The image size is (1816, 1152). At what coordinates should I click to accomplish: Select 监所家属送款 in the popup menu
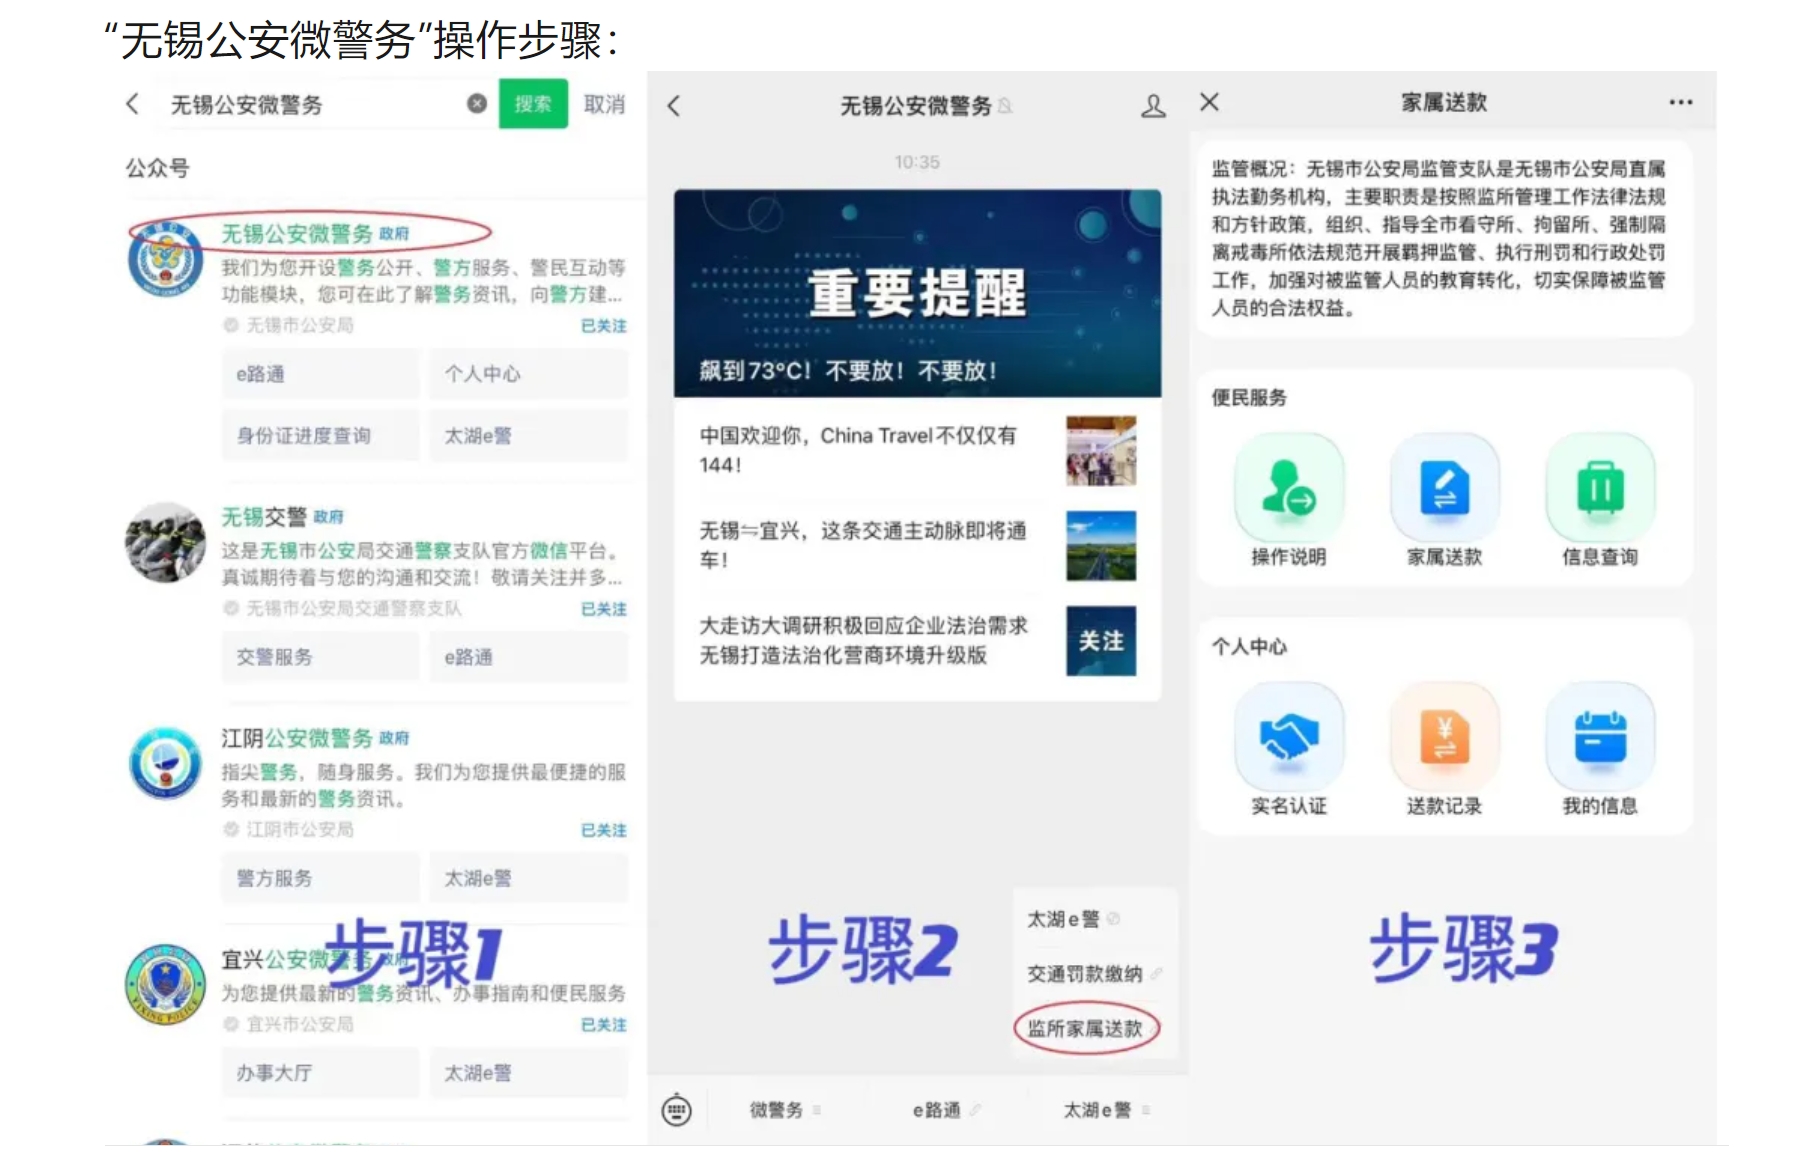1086,1029
